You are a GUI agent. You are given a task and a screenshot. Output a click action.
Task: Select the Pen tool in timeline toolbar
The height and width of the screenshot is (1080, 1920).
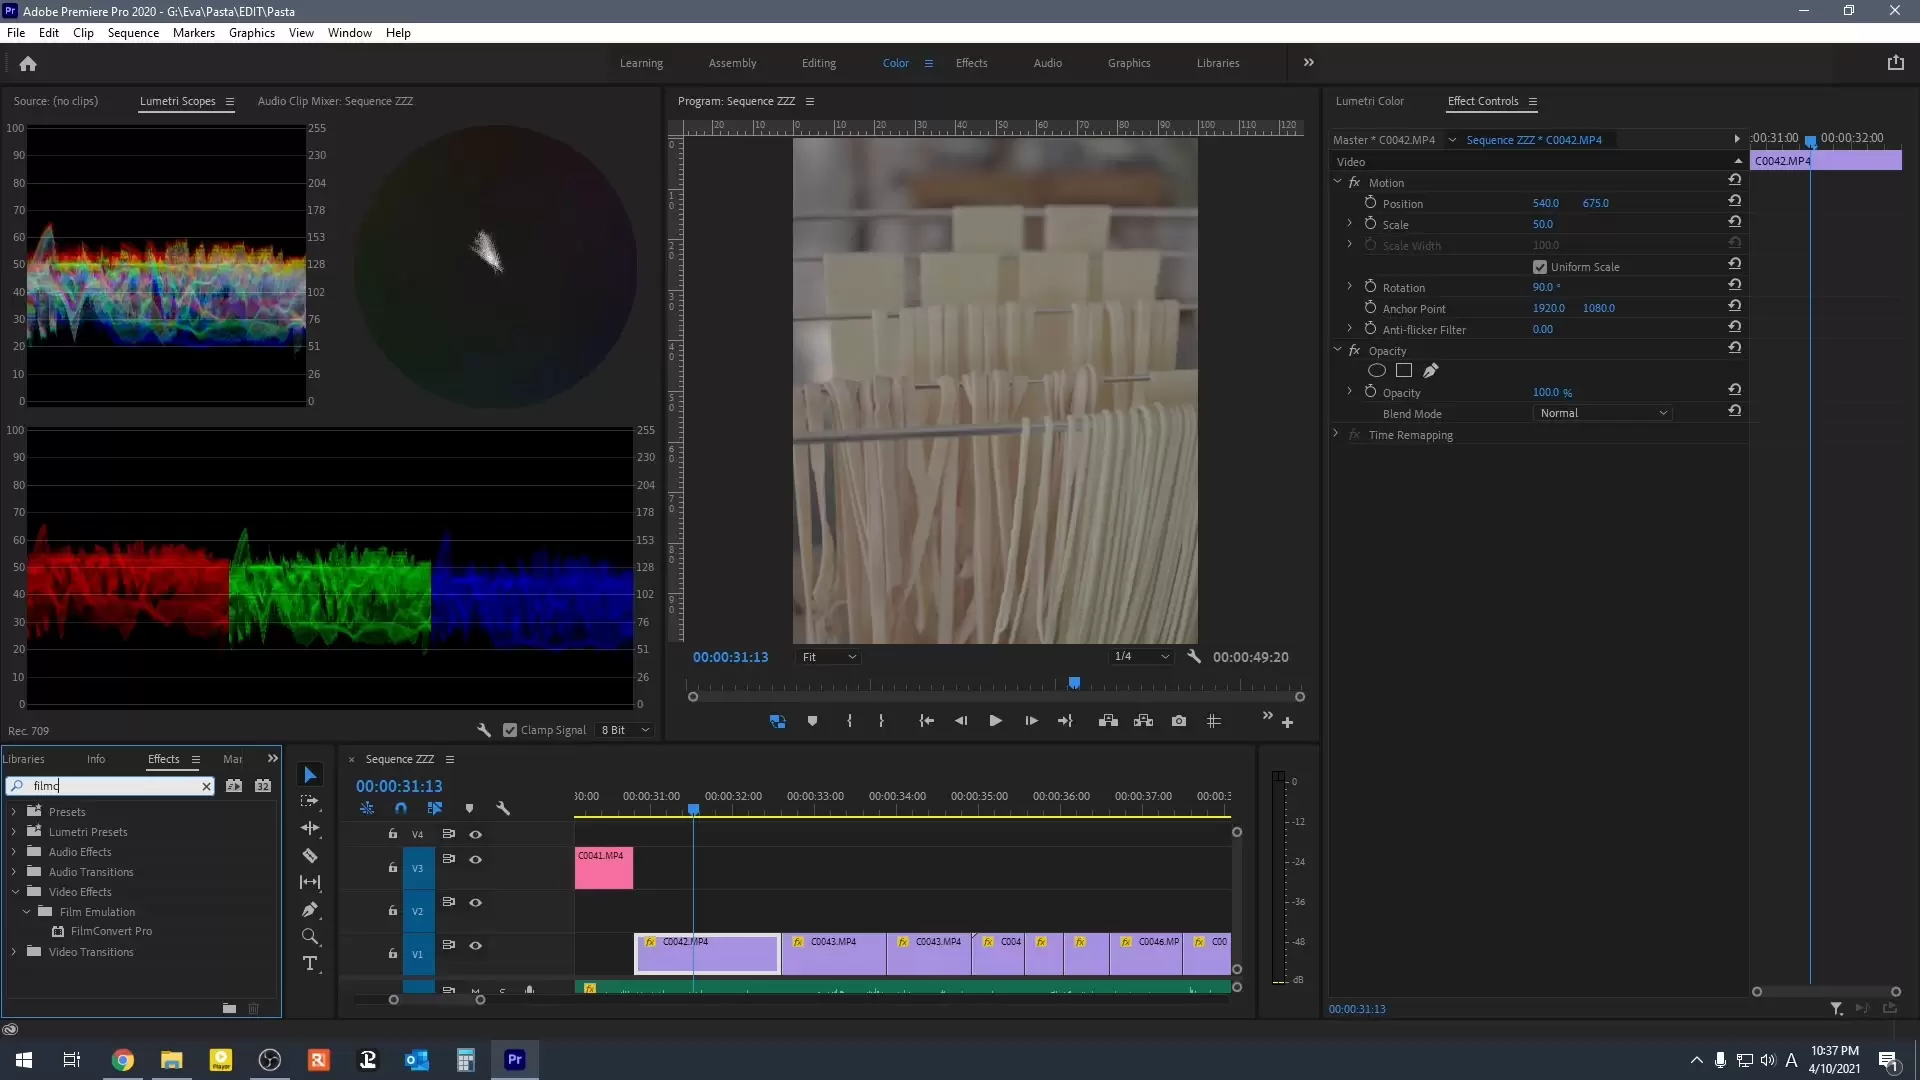click(x=310, y=910)
